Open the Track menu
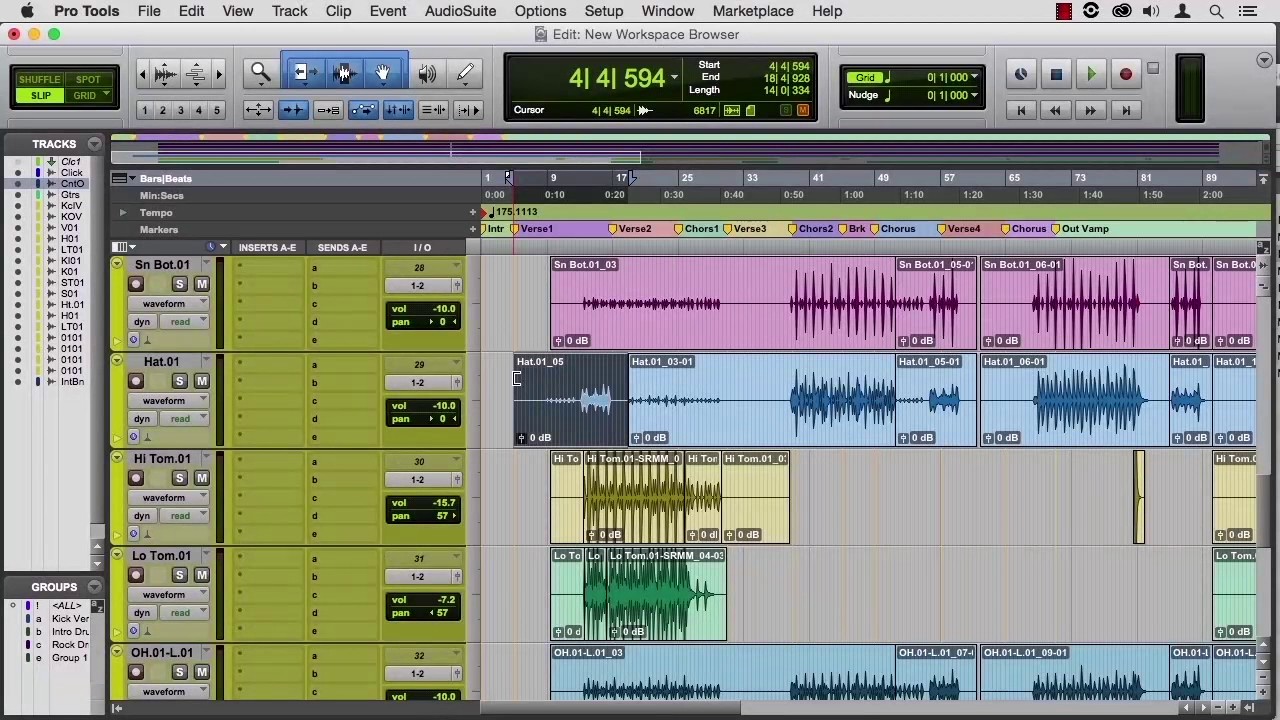Screen dimensions: 1280x720 tap(289, 11)
